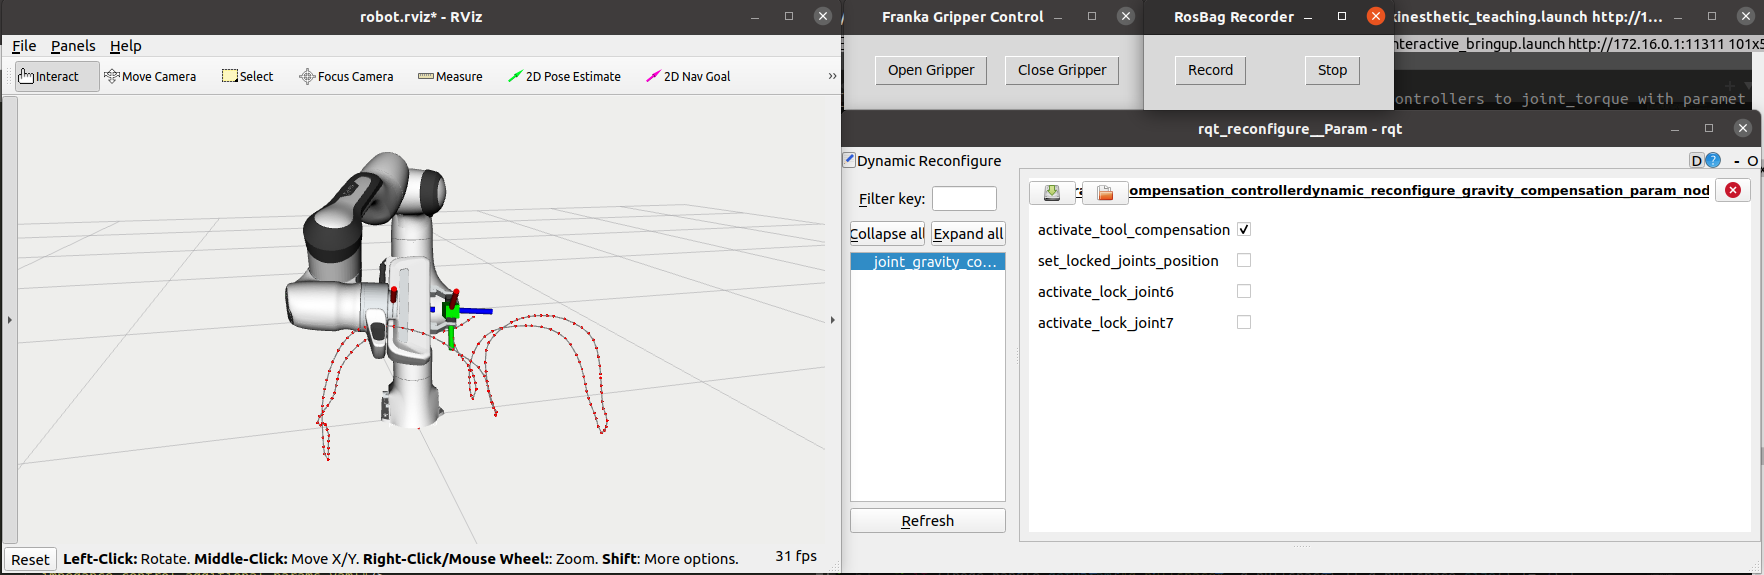Click the D dock icon in rqt
This screenshot has height=575, width=1764.
tap(1696, 160)
